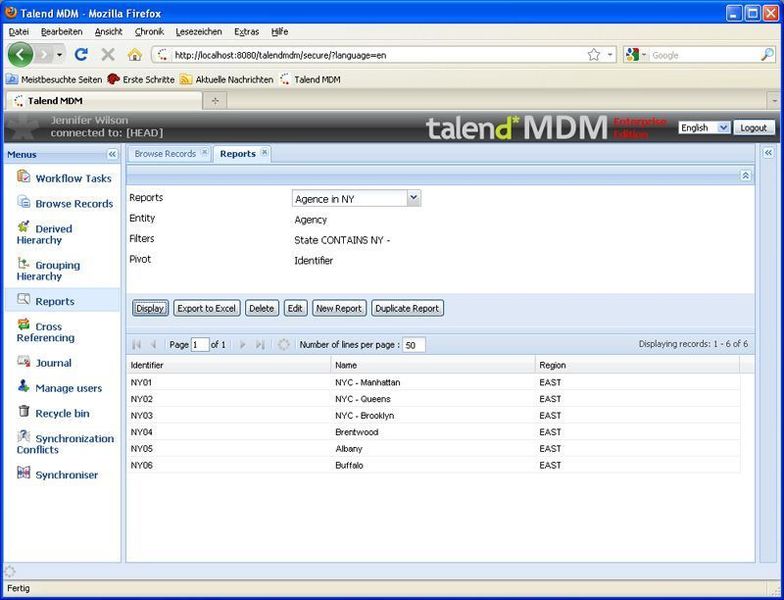This screenshot has width=784, height=600.
Task: Go to last page of results grid
Action: tap(260, 344)
